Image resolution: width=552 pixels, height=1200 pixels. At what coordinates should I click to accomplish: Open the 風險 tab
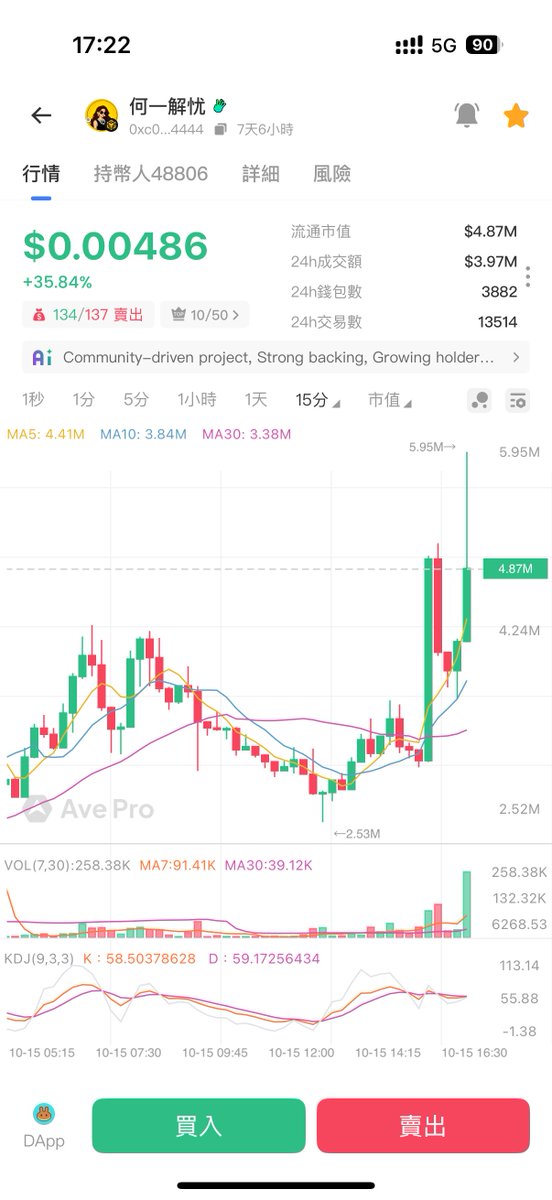point(332,174)
